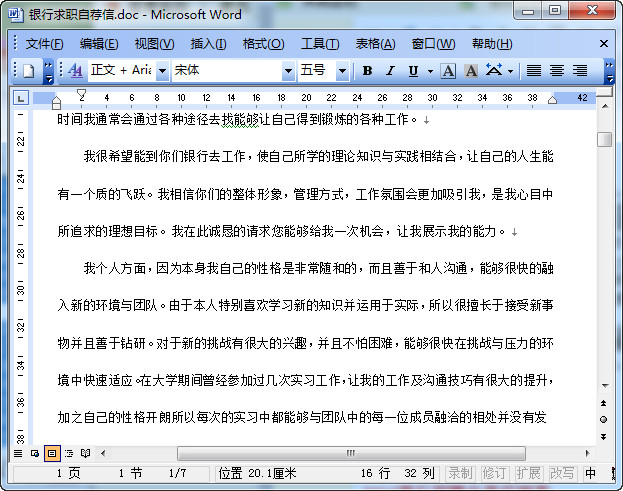Click 位置 20.1厘米 in status bar

coord(257,473)
